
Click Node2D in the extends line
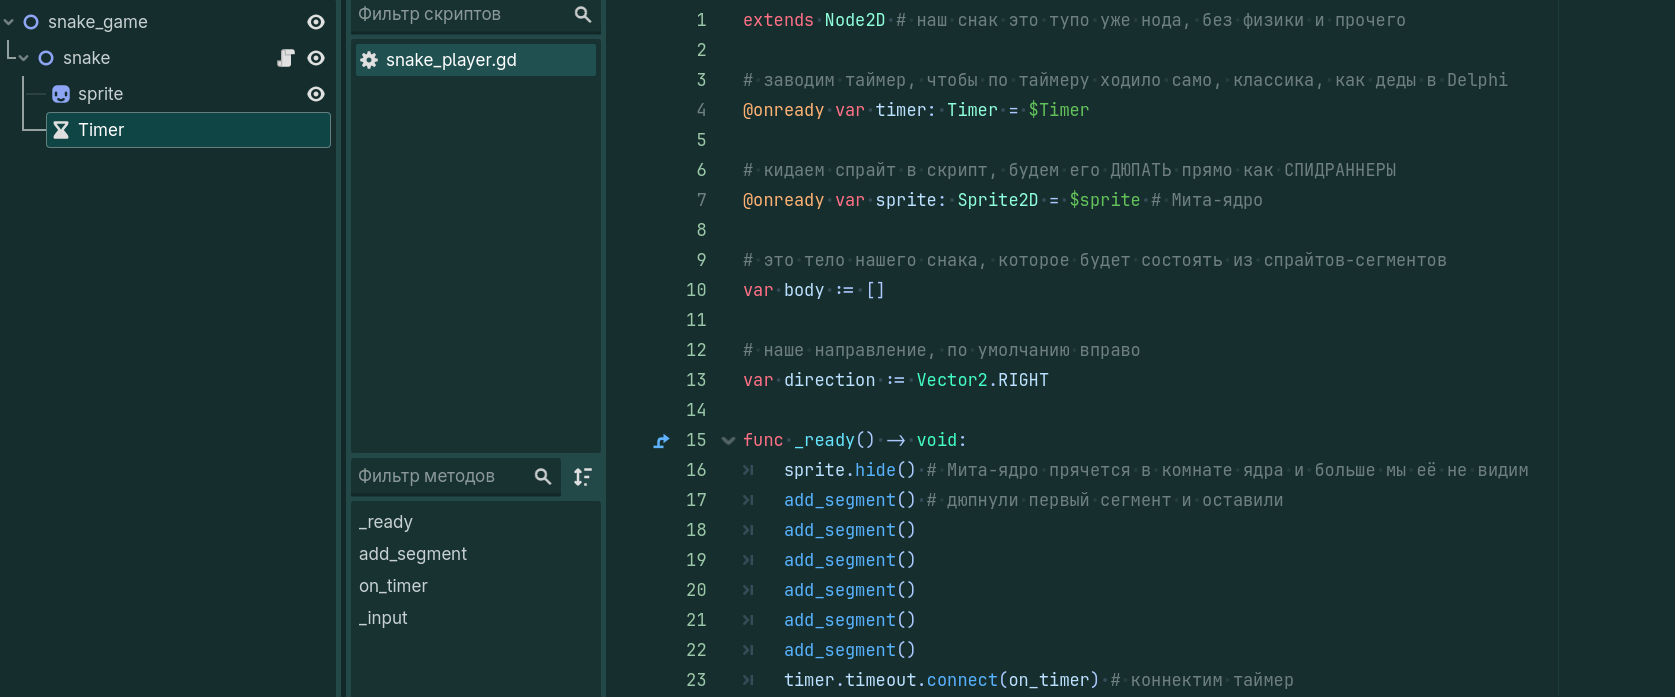pyautogui.click(x=855, y=20)
